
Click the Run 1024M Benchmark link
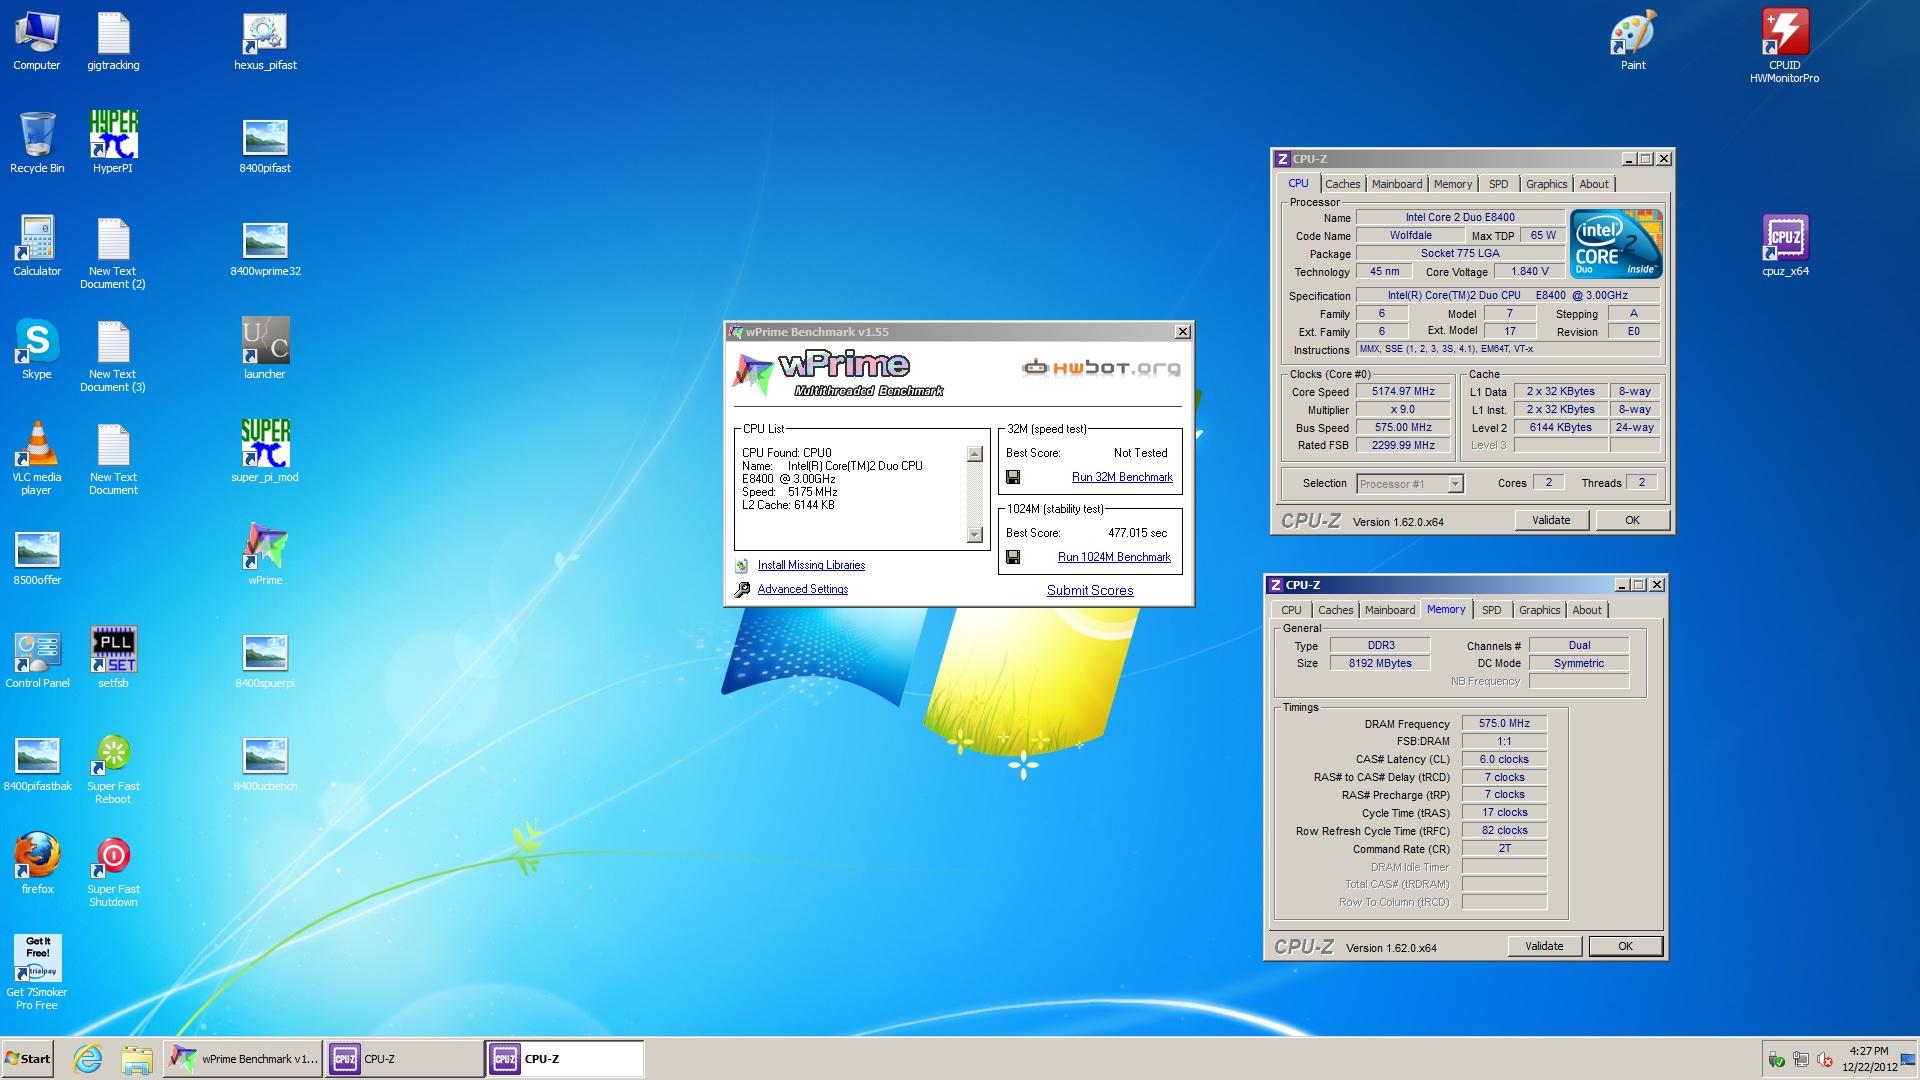[x=1114, y=557]
